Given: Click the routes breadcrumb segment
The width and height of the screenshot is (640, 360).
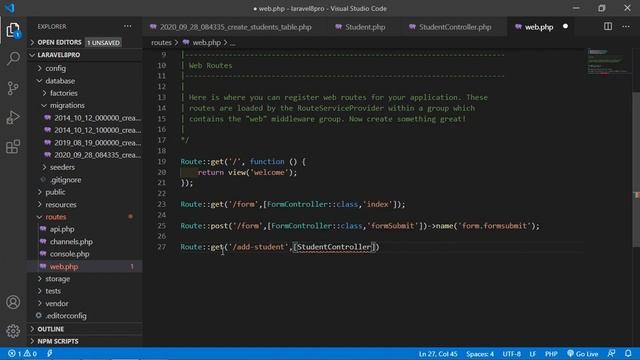Looking at the screenshot, I should 161,42.
